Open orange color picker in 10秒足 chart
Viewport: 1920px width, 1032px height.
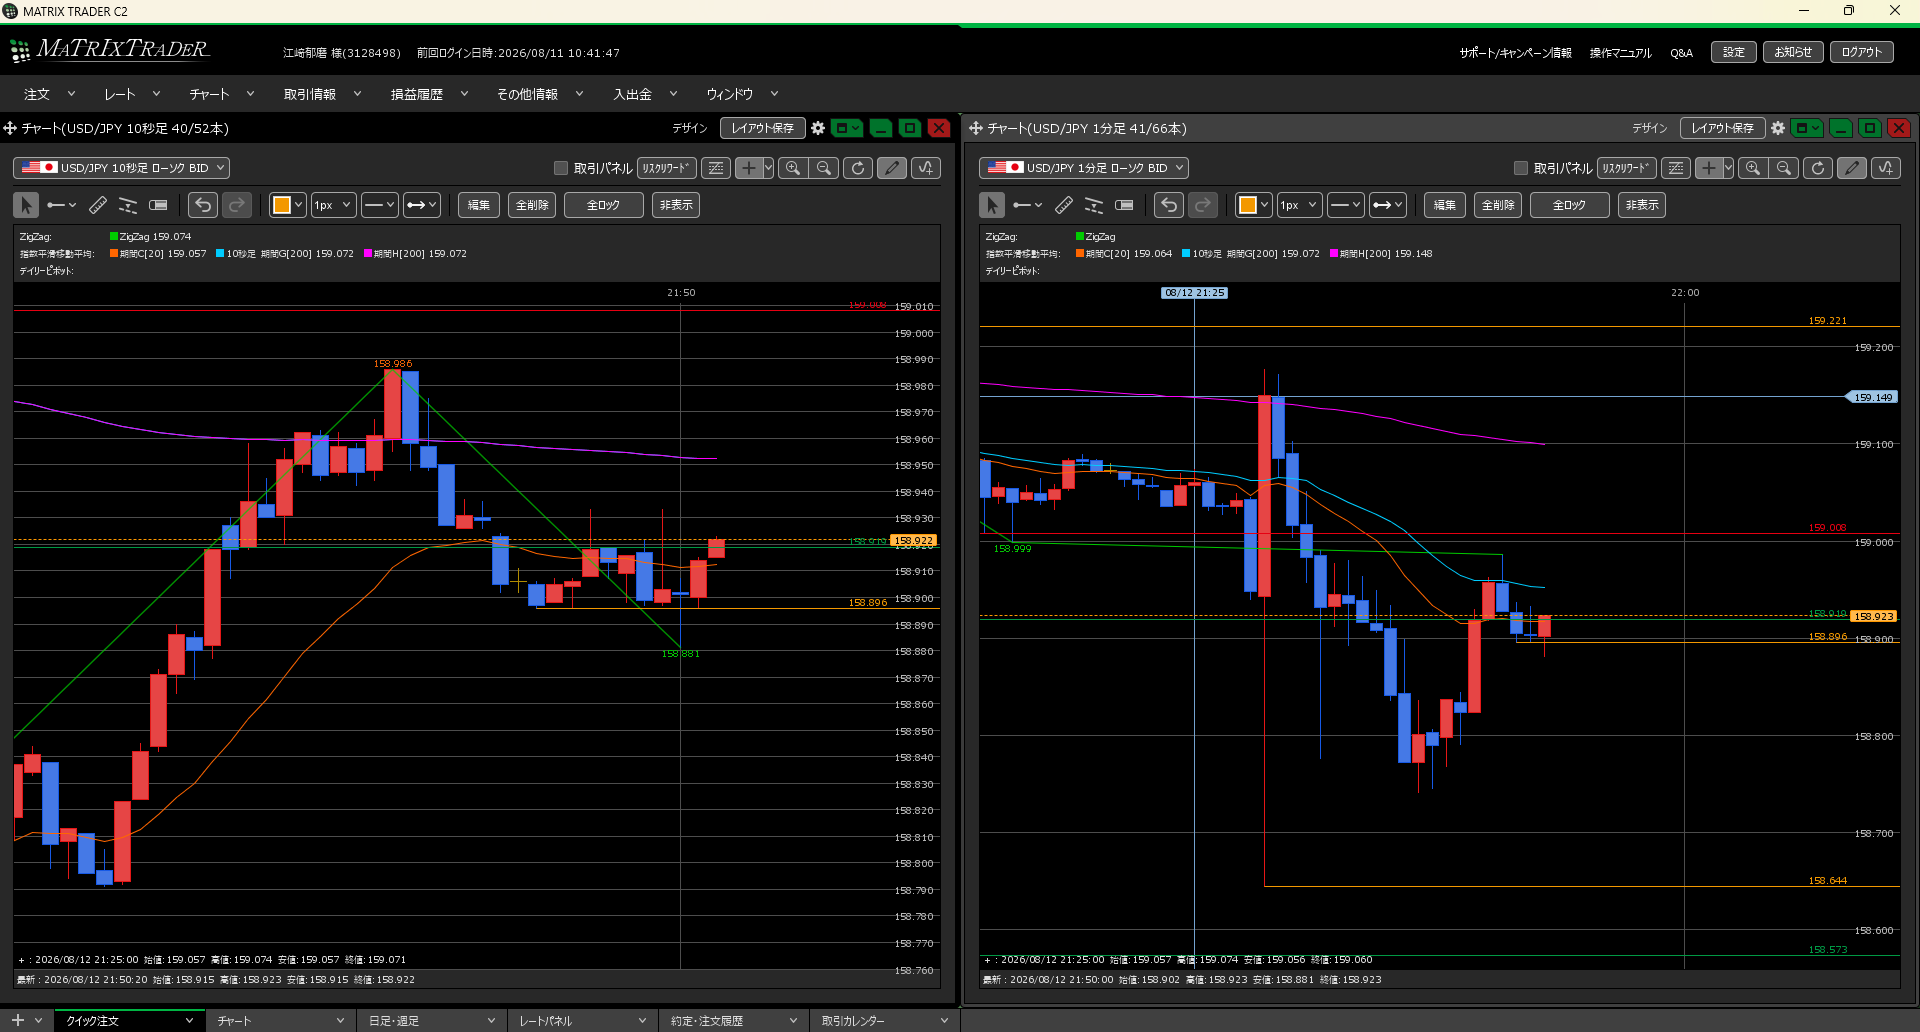pyautogui.click(x=287, y=205)
